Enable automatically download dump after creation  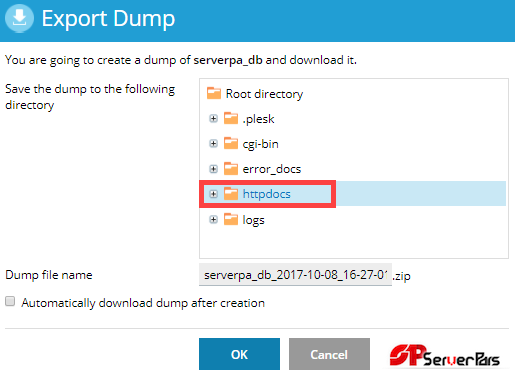click(10, 301)
